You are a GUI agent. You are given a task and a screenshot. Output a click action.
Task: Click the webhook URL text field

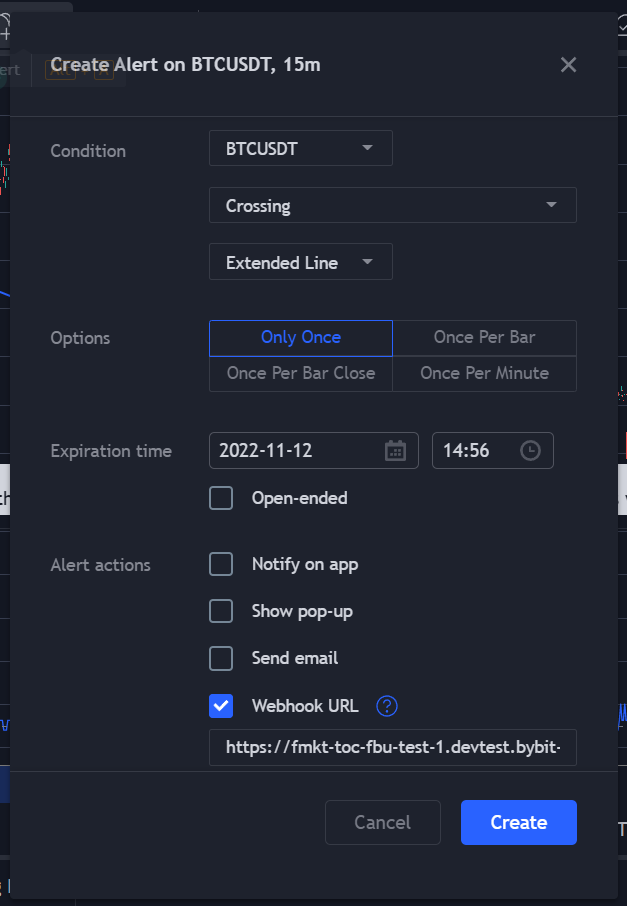click(392, 747)
